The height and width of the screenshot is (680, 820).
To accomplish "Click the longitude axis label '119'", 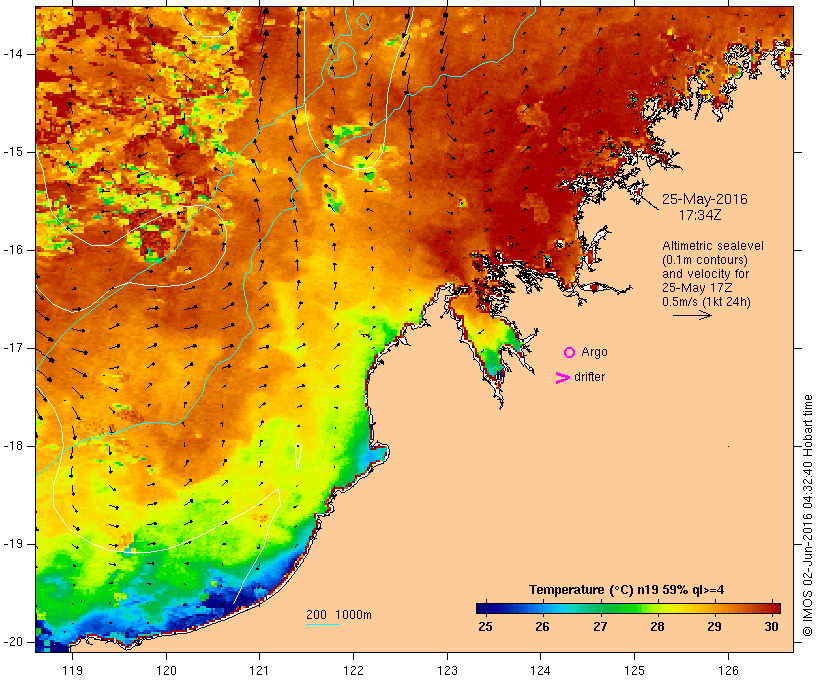I will (x=72, y=670).
